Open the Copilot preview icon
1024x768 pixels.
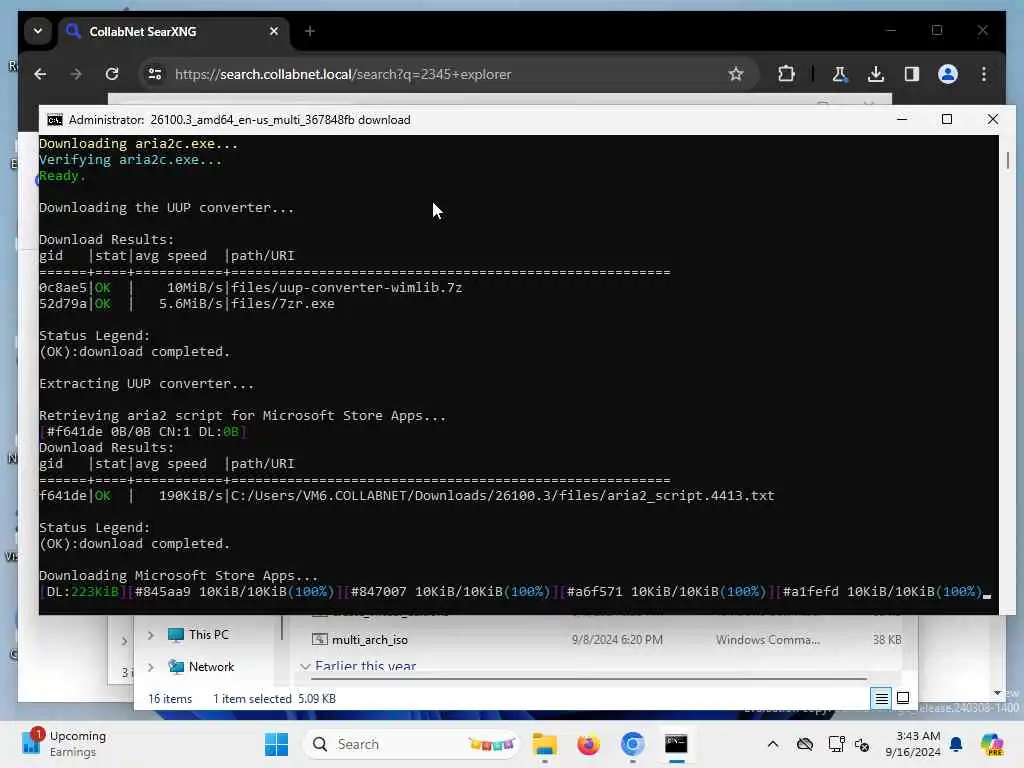click(x=992, y=744)
